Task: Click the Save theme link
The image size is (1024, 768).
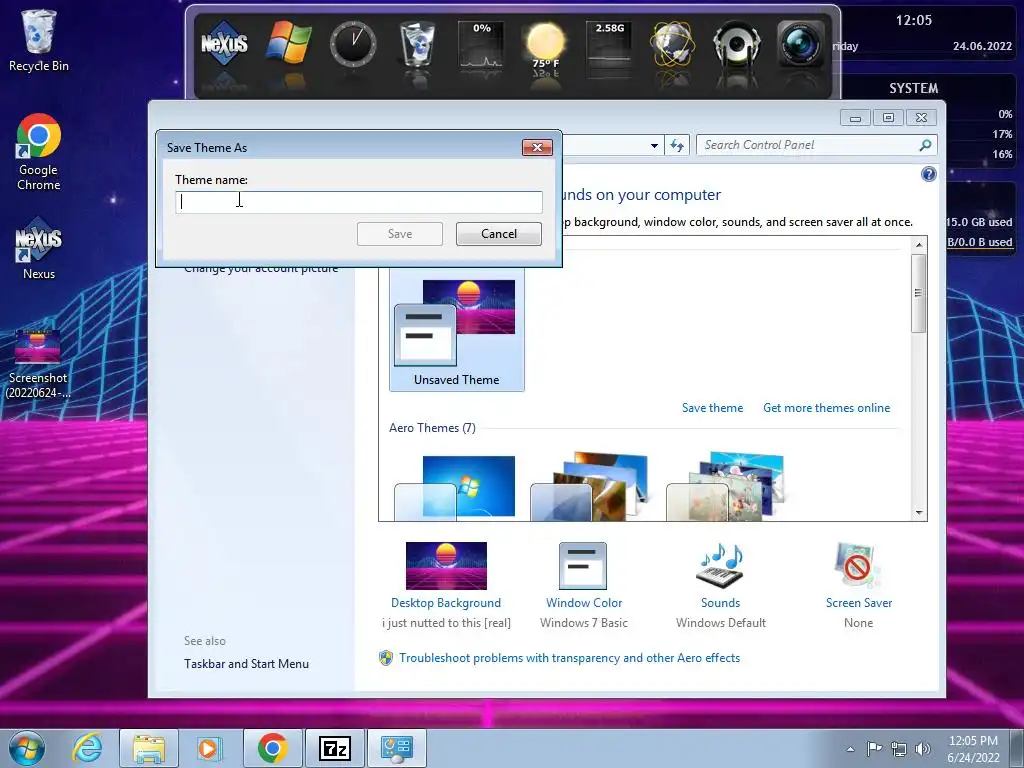Action: click(x=712, y=408)
